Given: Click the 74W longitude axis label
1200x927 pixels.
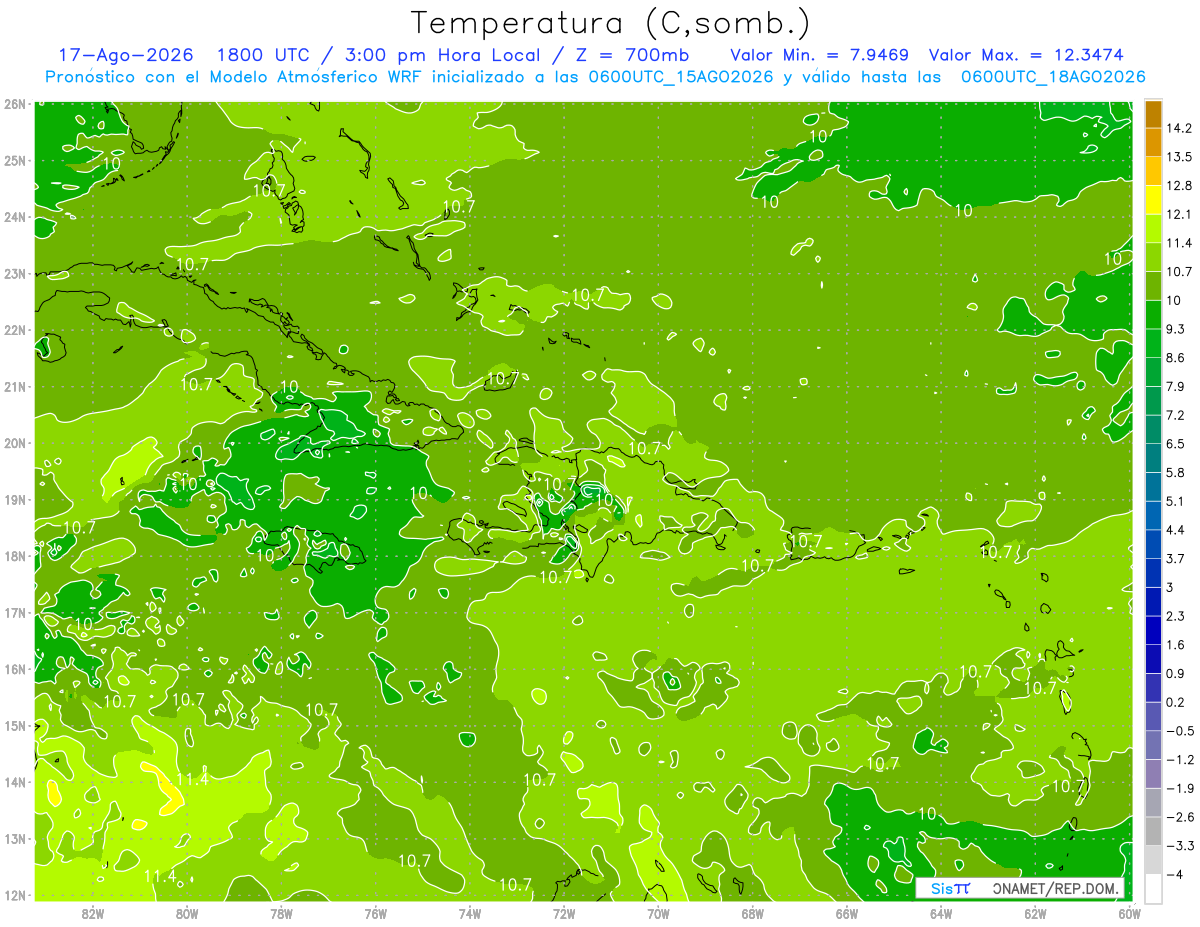Looking at the screenshot, I should 470,913.
